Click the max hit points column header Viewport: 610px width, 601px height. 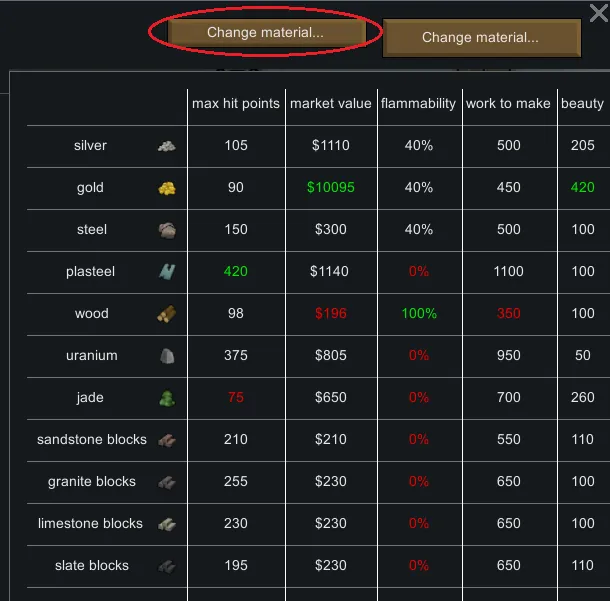pos(236,104)
